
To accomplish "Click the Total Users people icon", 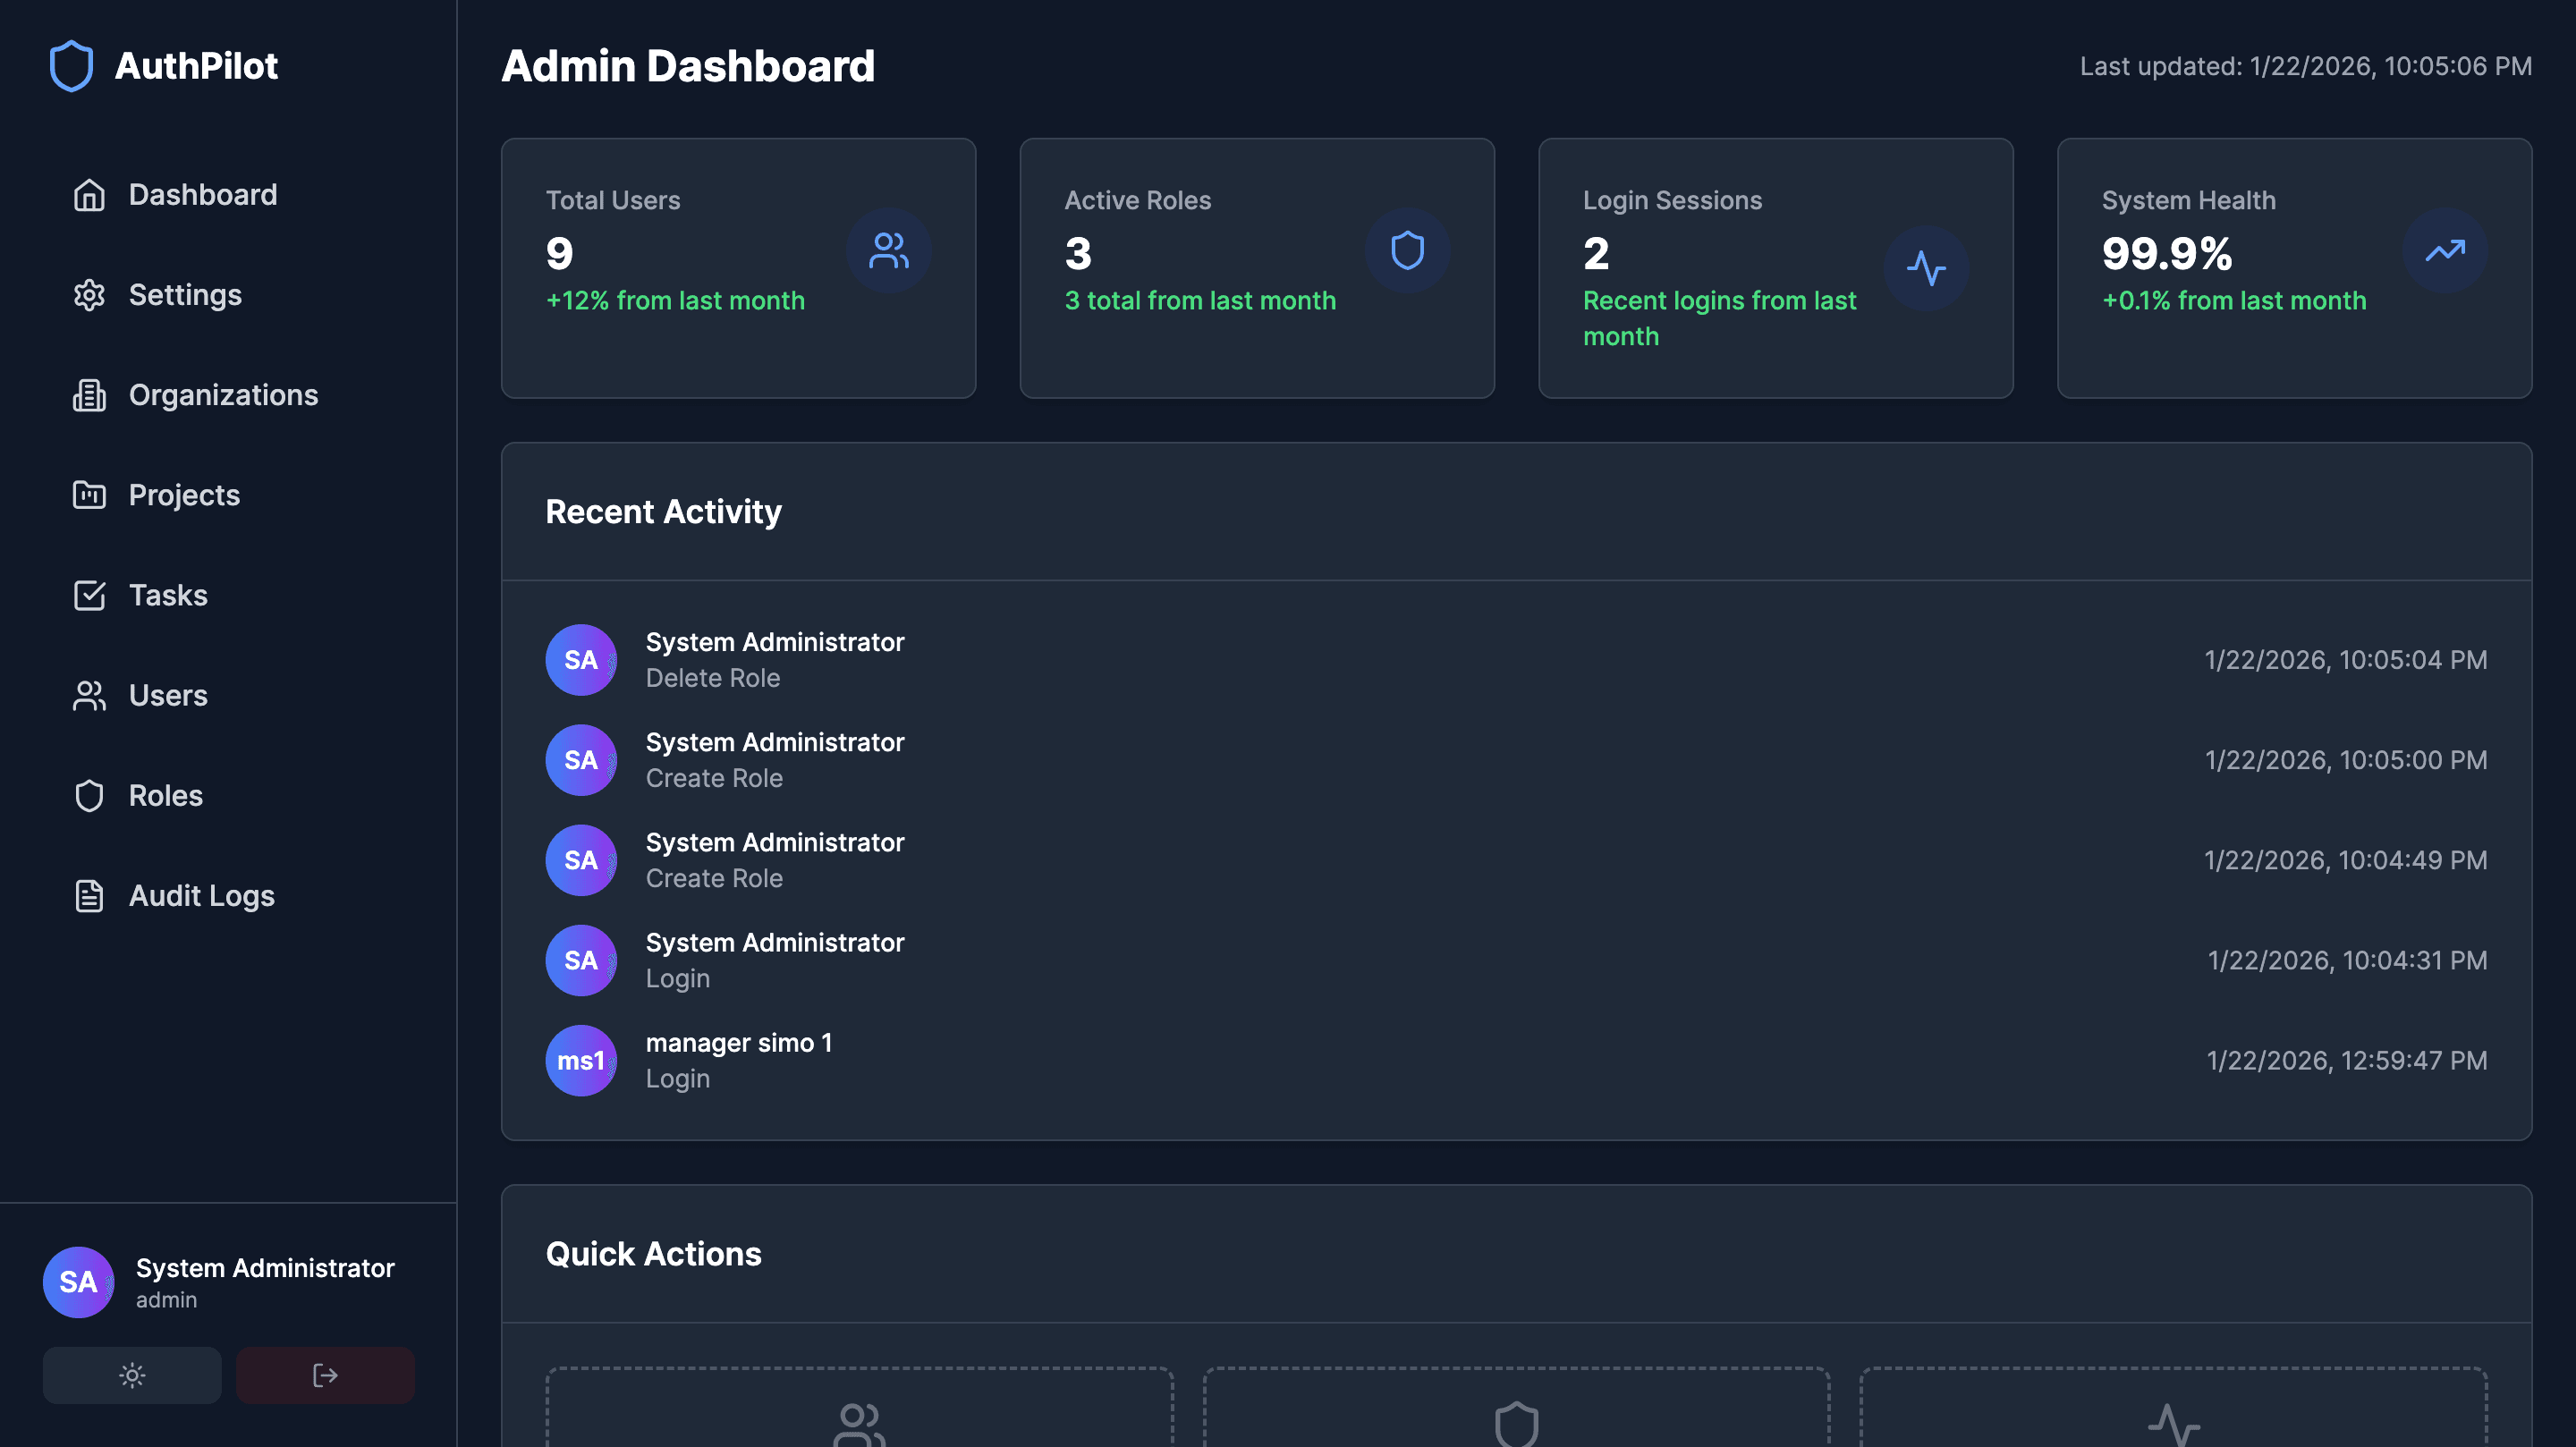I will 888,251.
